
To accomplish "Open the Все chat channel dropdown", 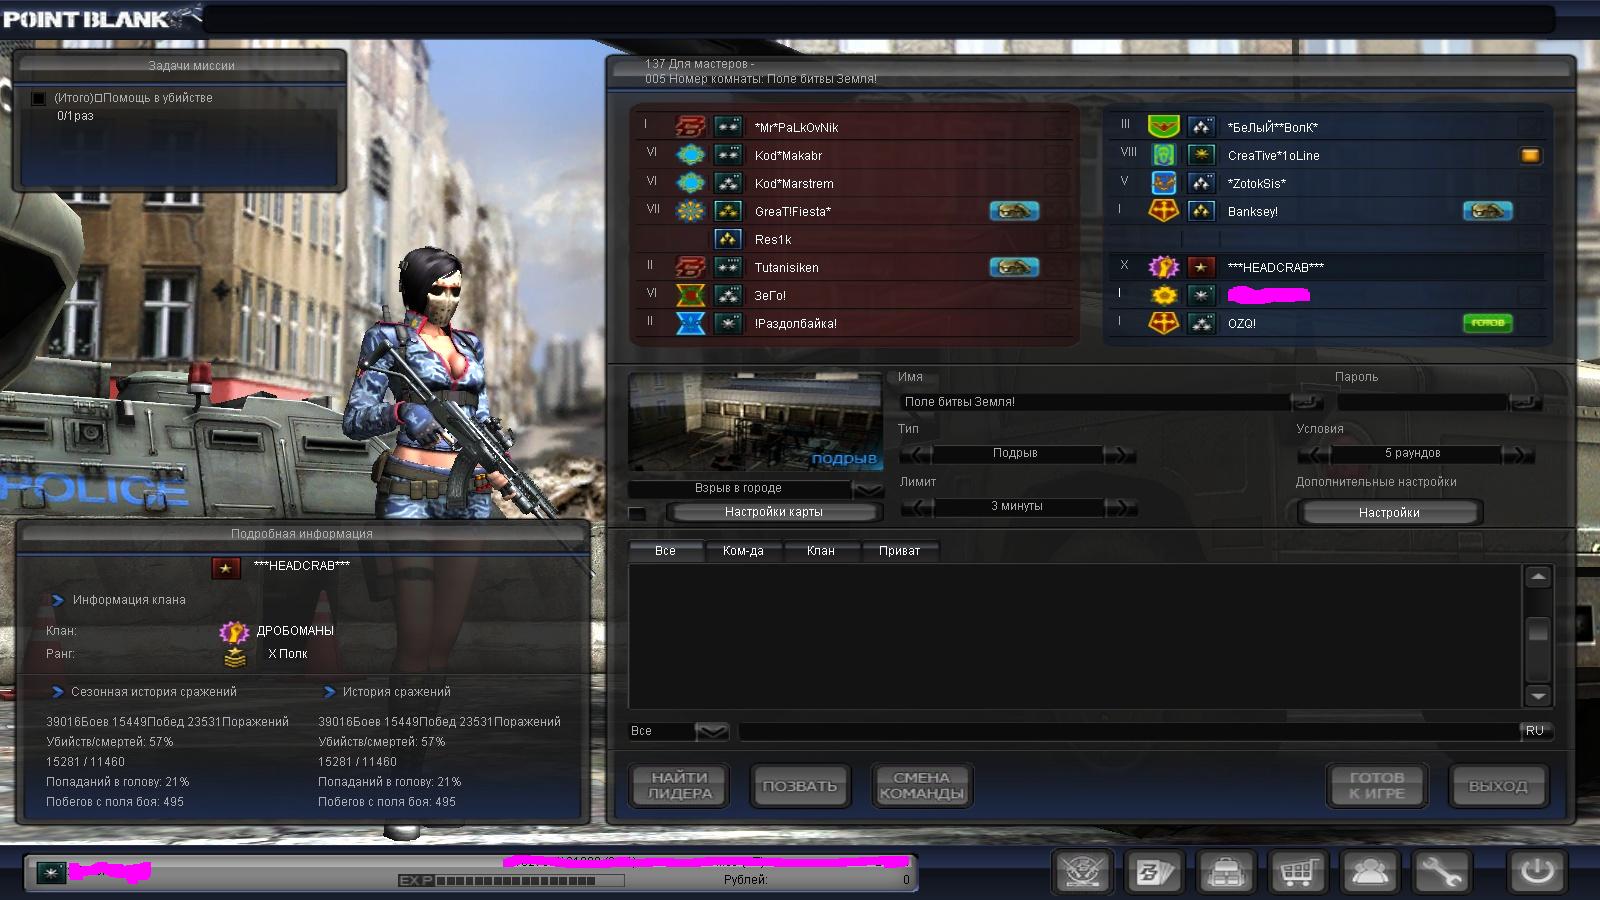I will 711,732.
